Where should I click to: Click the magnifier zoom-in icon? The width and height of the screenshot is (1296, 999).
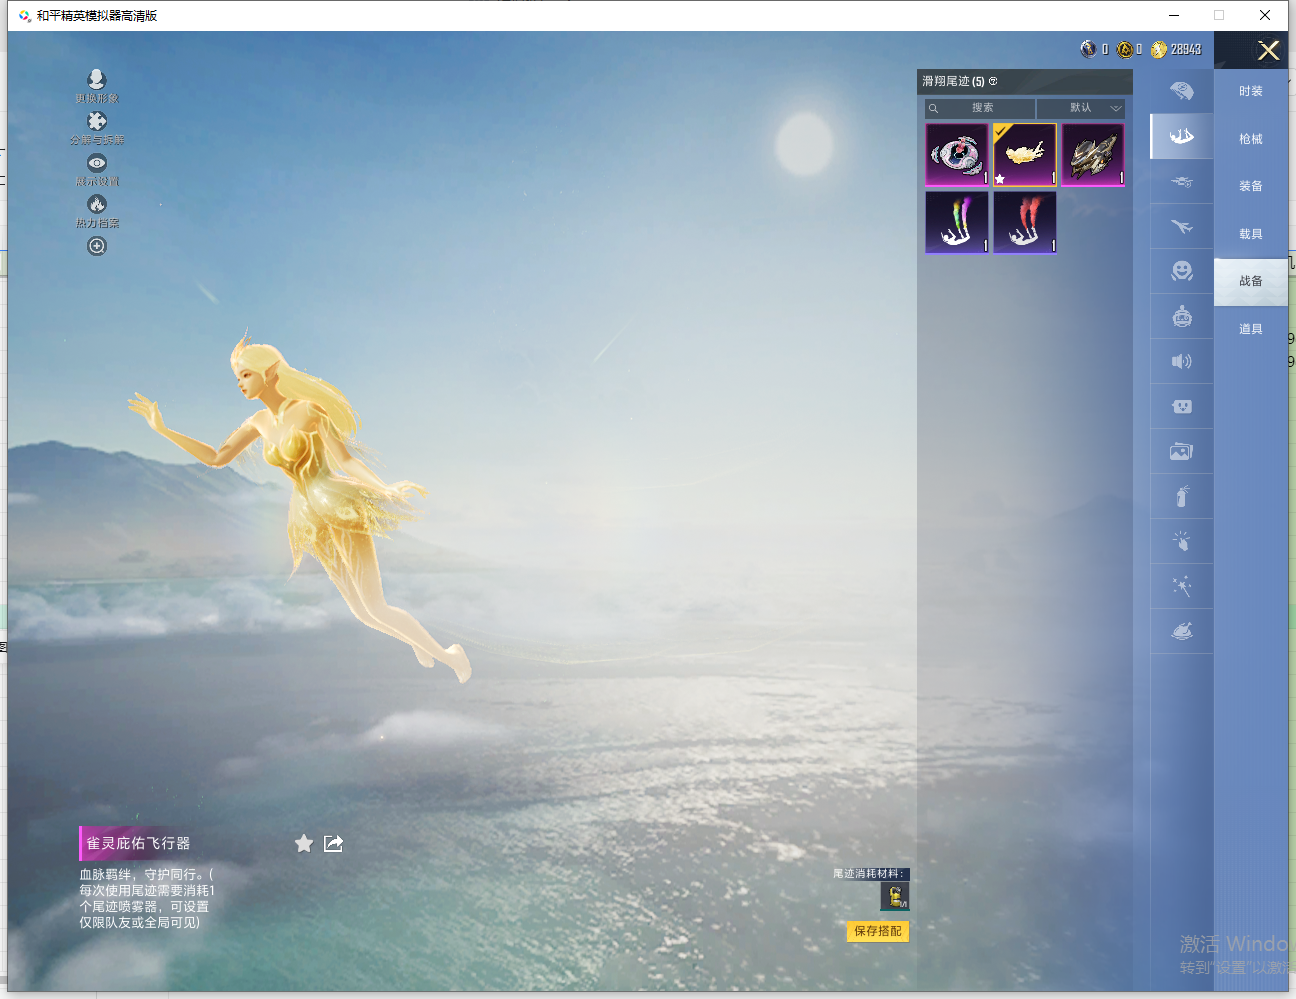point(97,246)
